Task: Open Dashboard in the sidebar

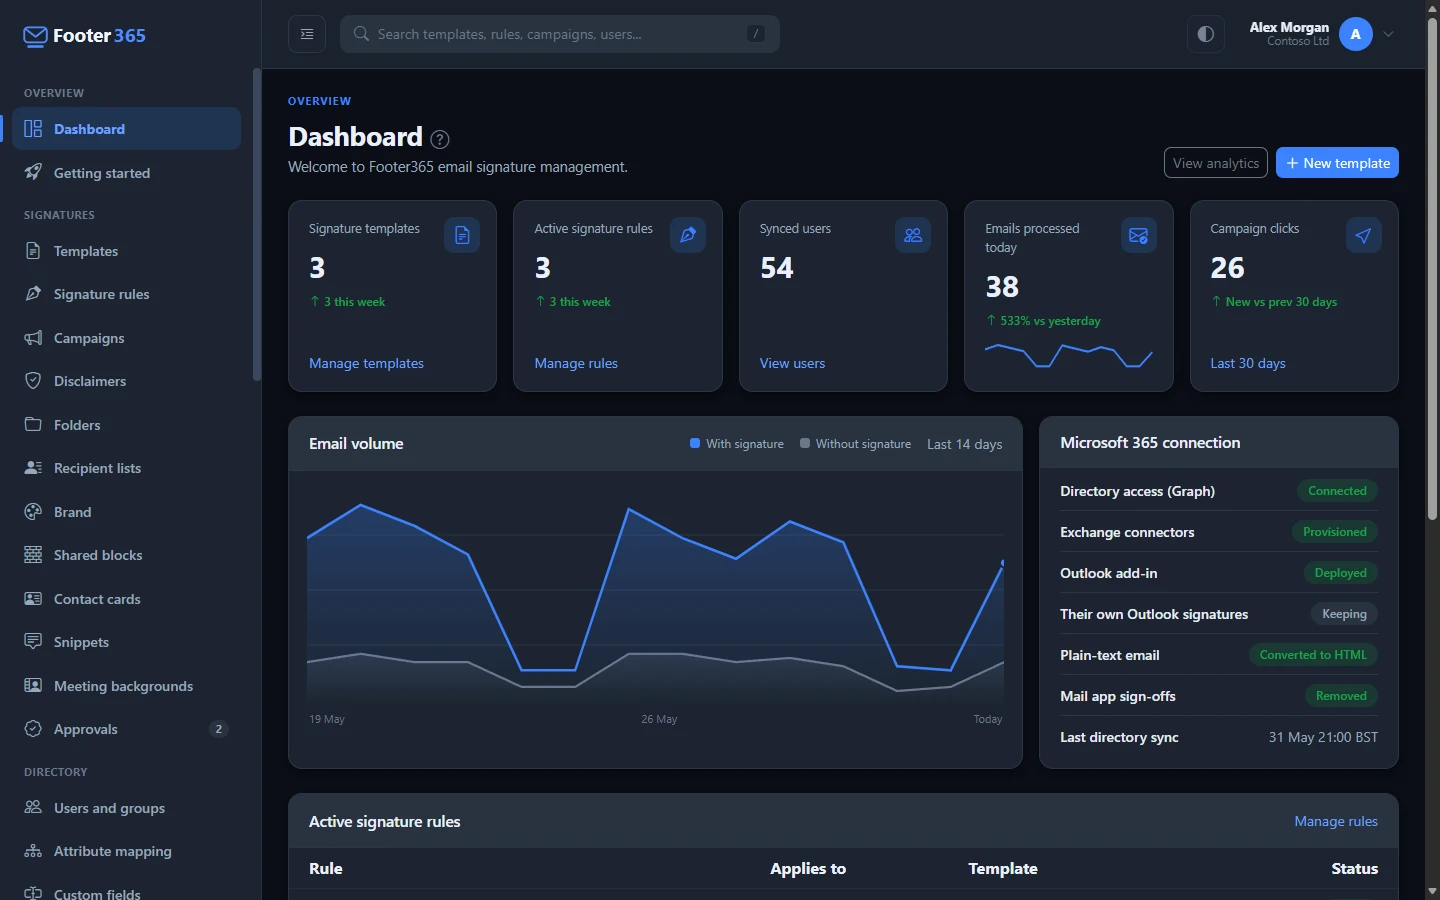Action: (x=127, y=129)
